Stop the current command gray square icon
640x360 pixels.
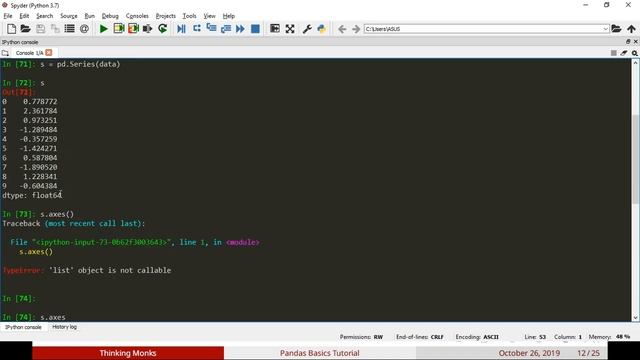tap(613, 53)
